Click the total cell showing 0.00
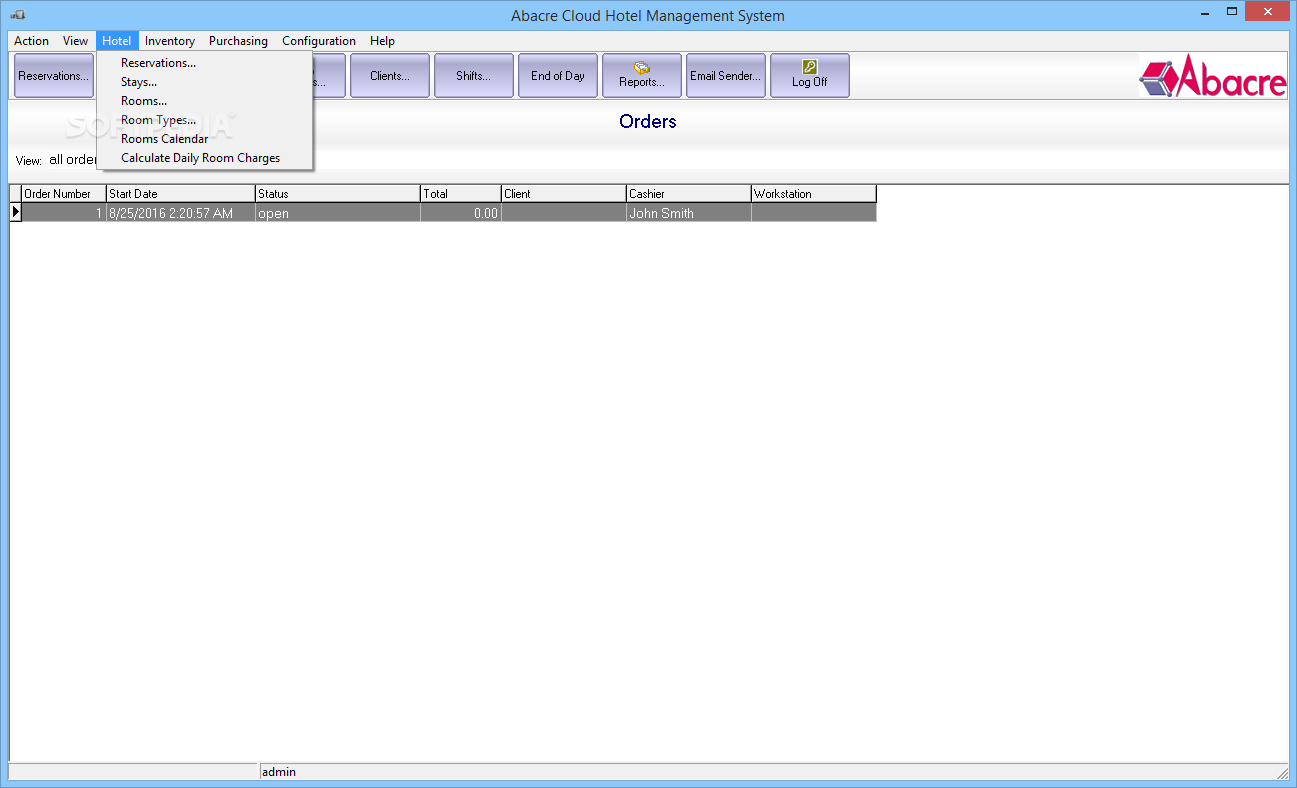This screenshot has height=788, width=1297. [461, 213]
